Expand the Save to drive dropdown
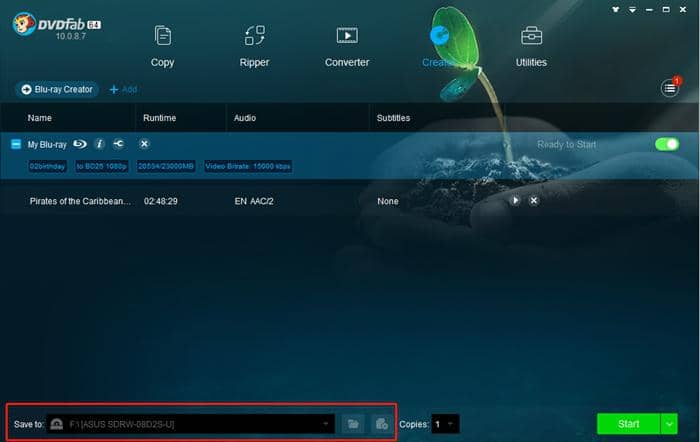Viewport: 700px width, 442px height. [325, 424]
